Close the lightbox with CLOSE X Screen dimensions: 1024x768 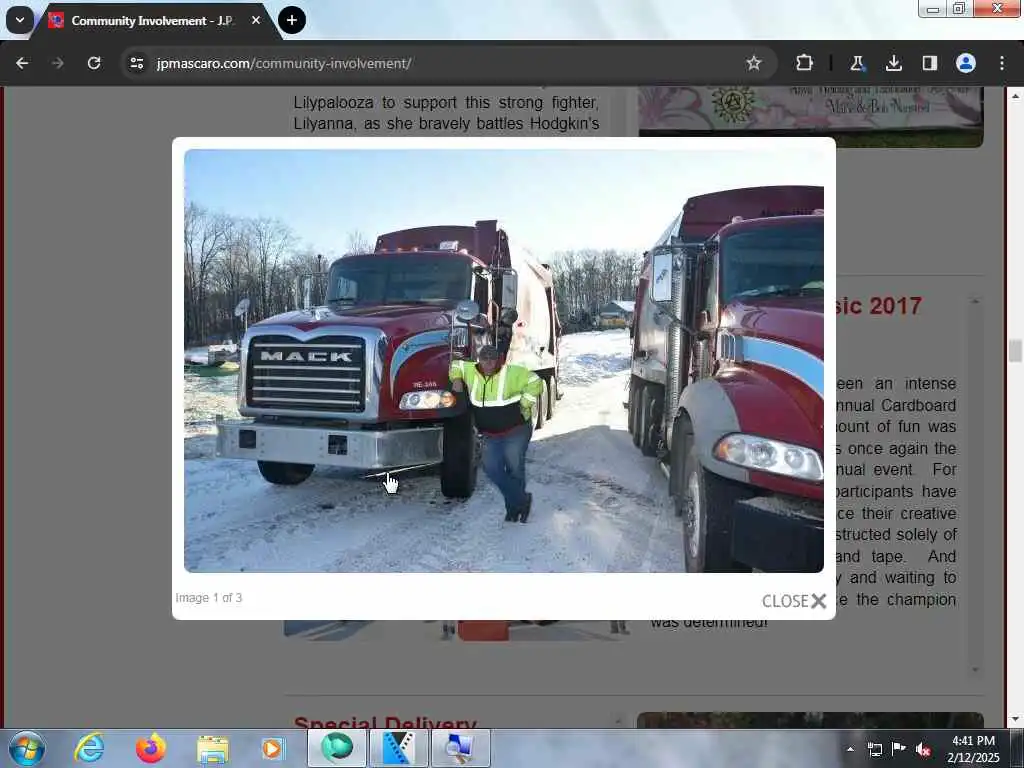pos(794,601)
